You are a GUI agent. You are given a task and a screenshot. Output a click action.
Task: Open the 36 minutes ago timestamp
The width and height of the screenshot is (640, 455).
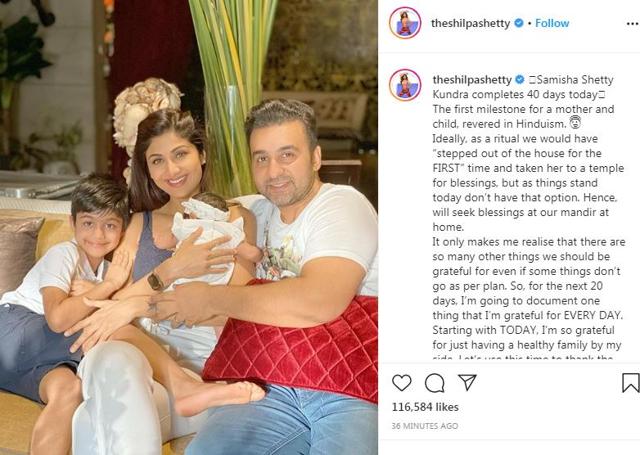425,426
